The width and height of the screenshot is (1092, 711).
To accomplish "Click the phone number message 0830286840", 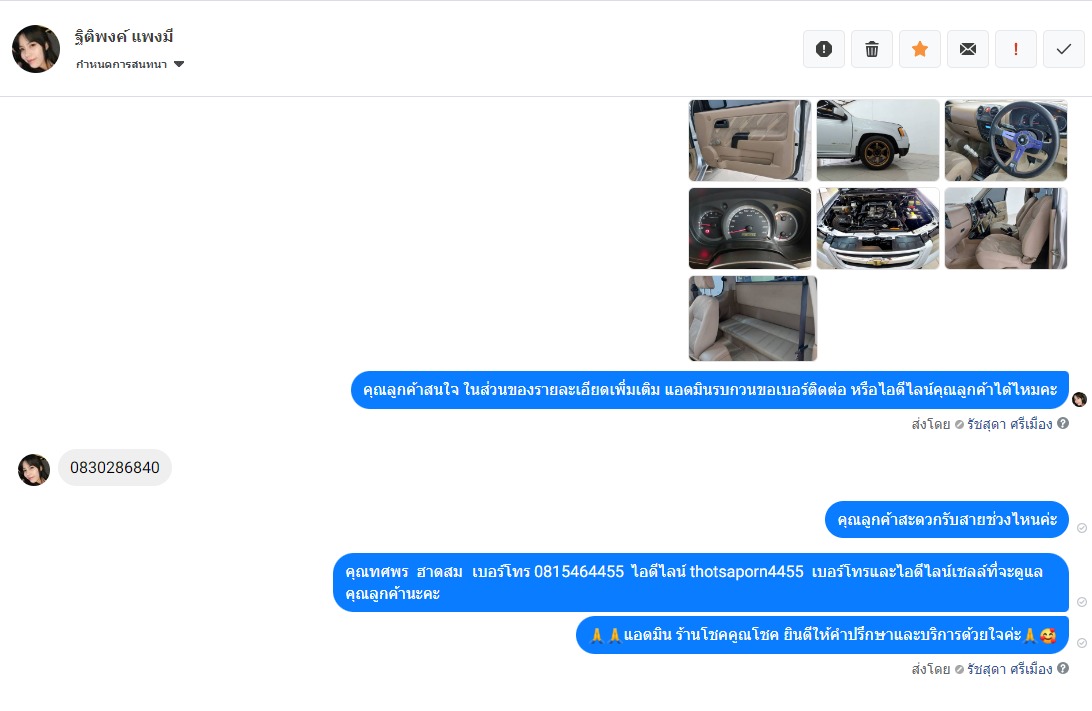I will [x=115, y=467].
